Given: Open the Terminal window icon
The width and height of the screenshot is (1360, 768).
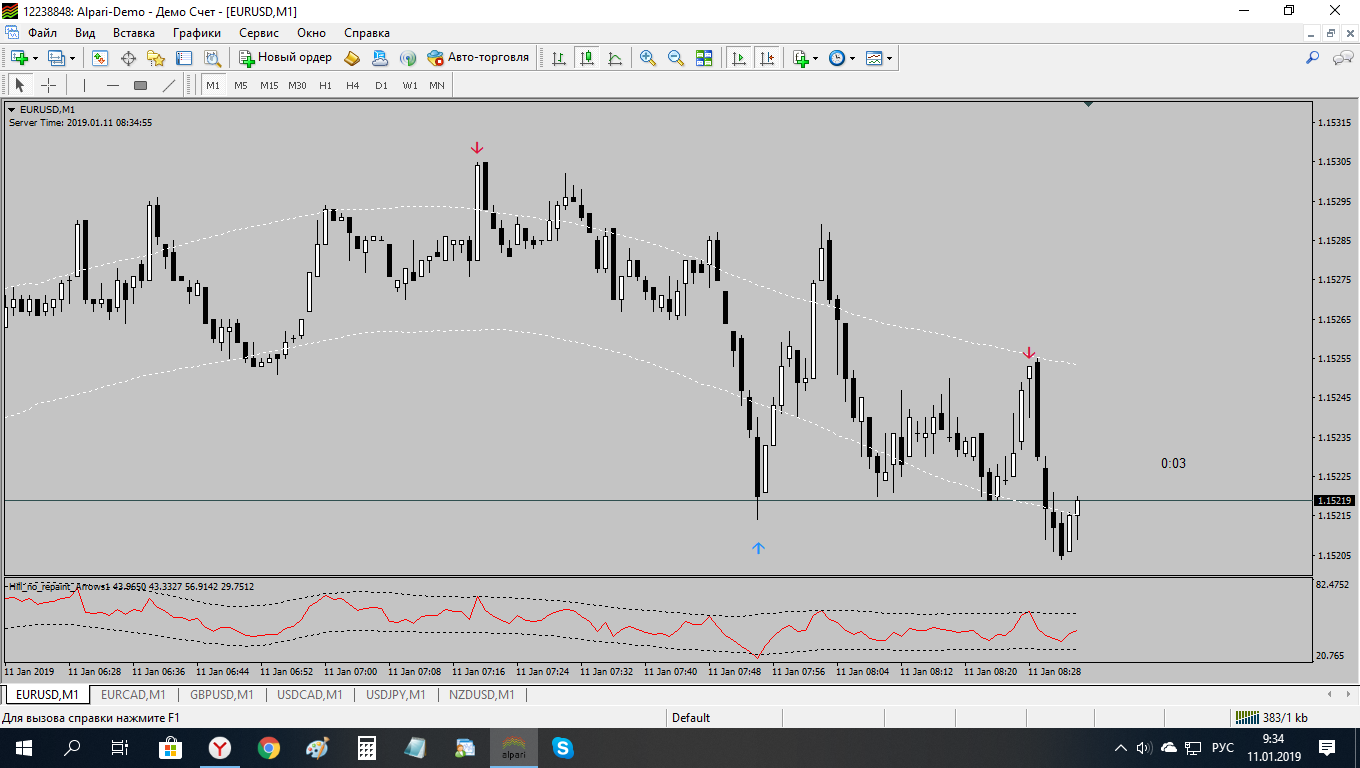Looking at the screenshot, I should pos(184,58).
